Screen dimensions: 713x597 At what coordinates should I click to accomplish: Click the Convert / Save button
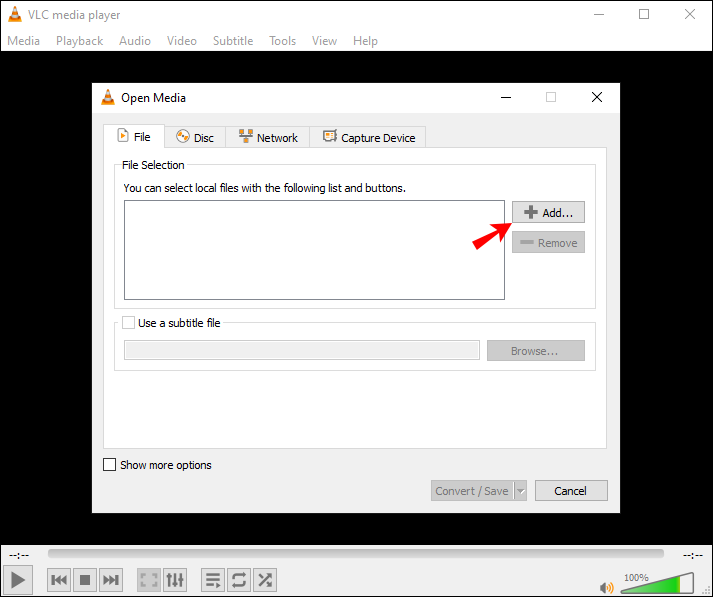click(472, 491)
